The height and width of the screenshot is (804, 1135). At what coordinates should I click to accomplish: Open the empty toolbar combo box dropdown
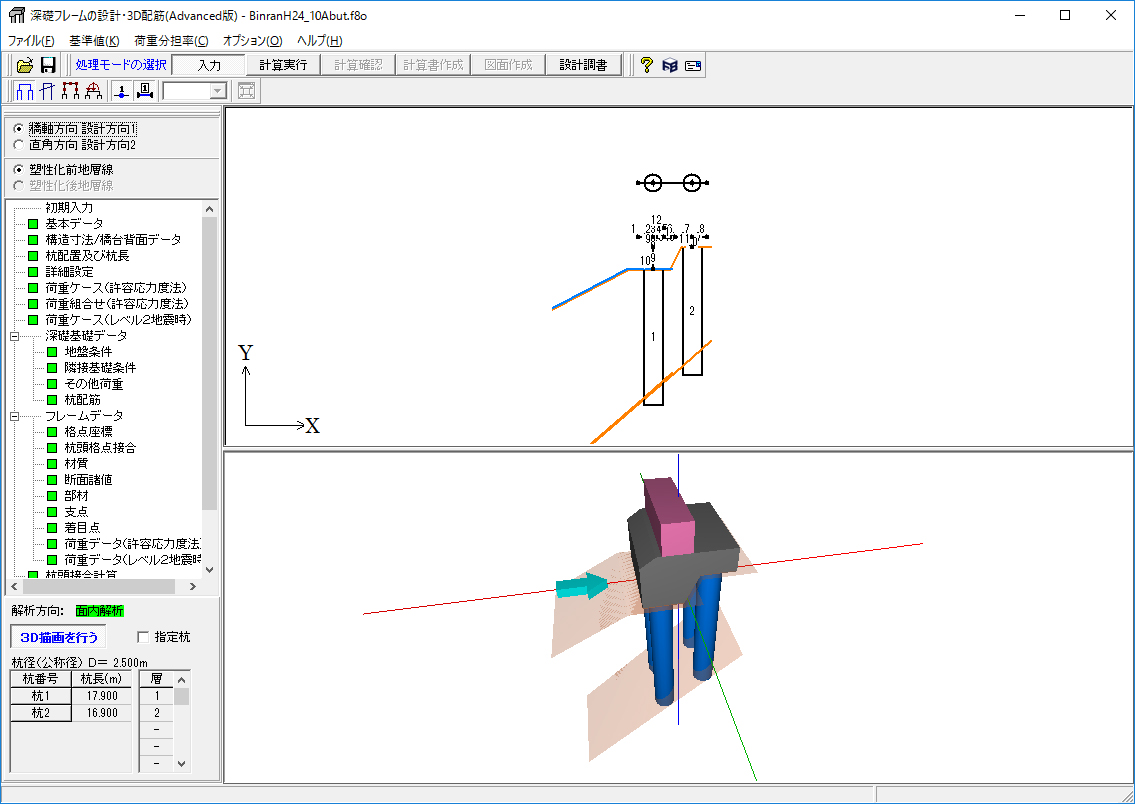[x=217, y=91]
